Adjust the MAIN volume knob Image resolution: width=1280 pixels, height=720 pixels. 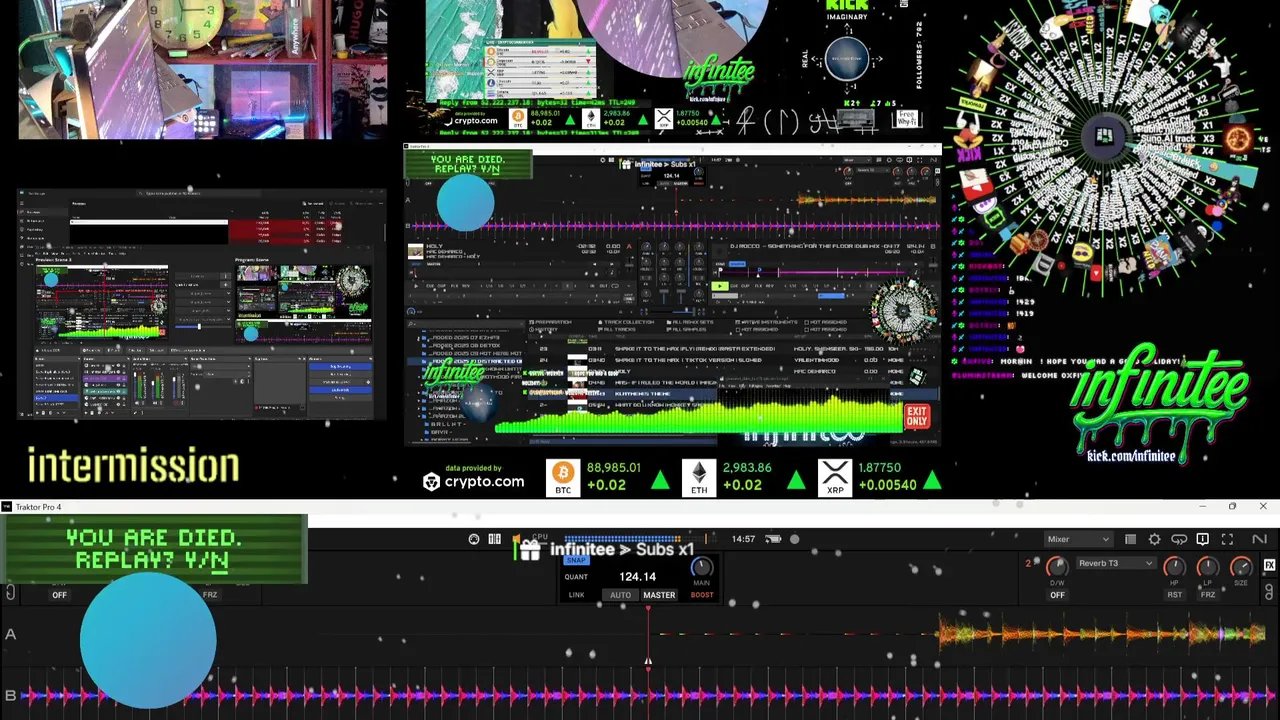point(702,568)
